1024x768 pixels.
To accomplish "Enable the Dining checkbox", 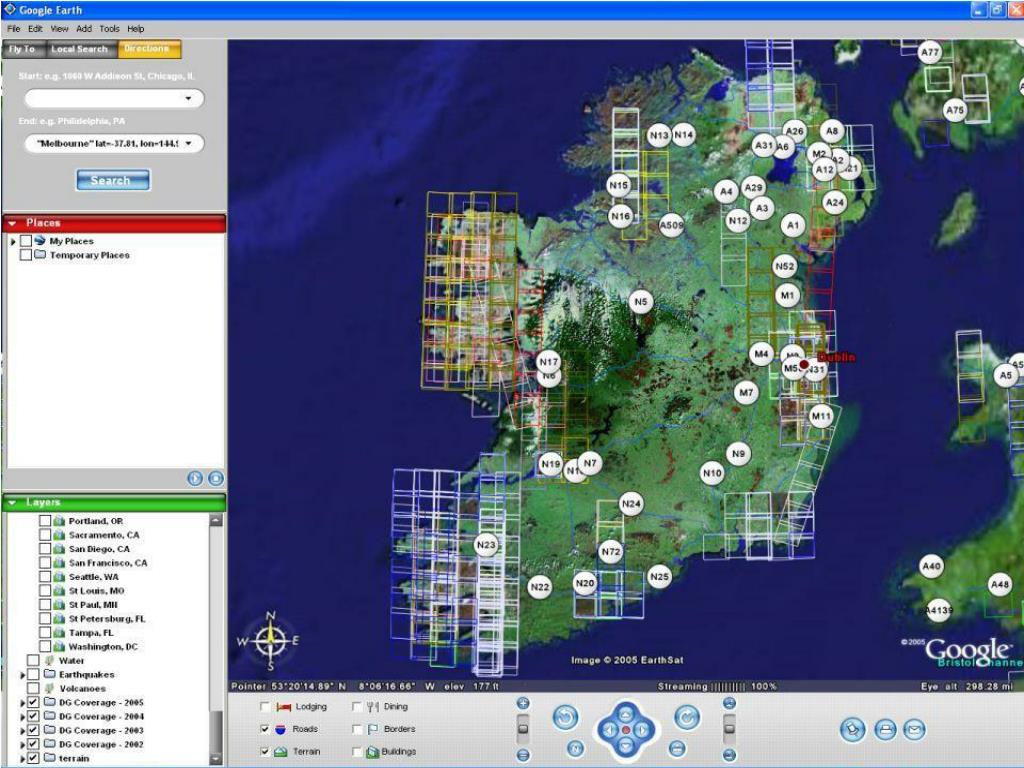I will (x=357, y=707).
